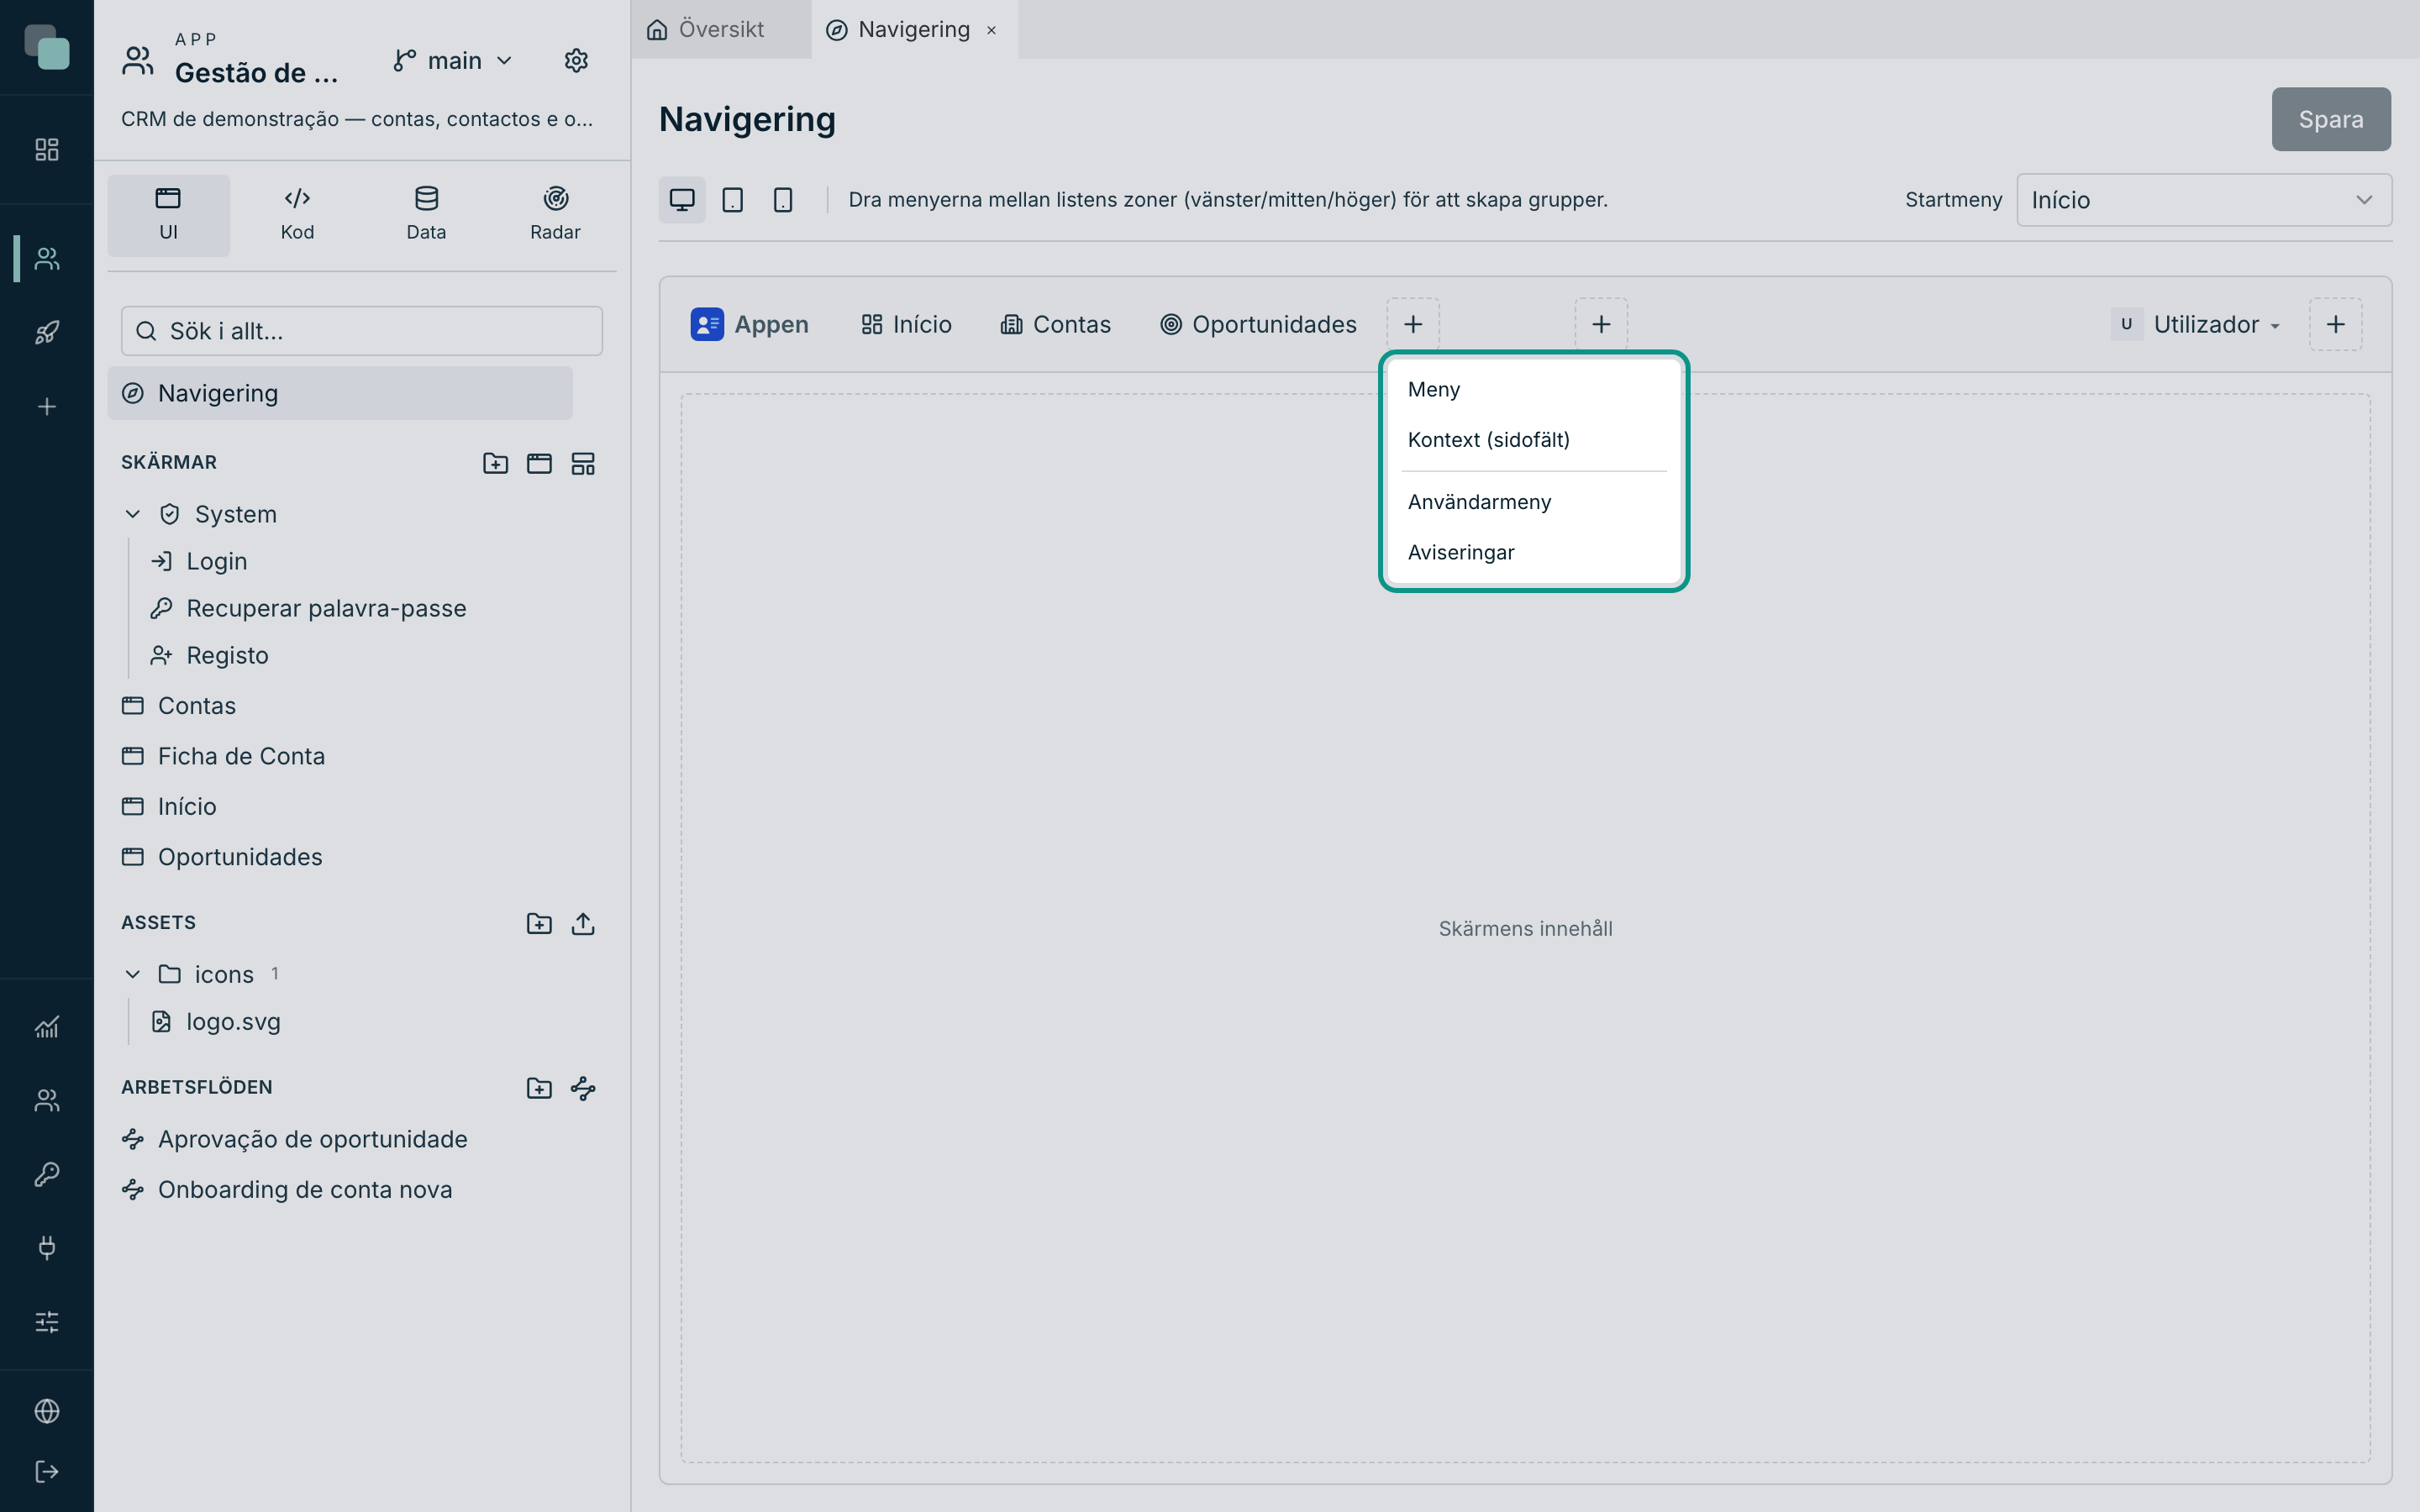Open the main branch dropdown

pos(453,61)
